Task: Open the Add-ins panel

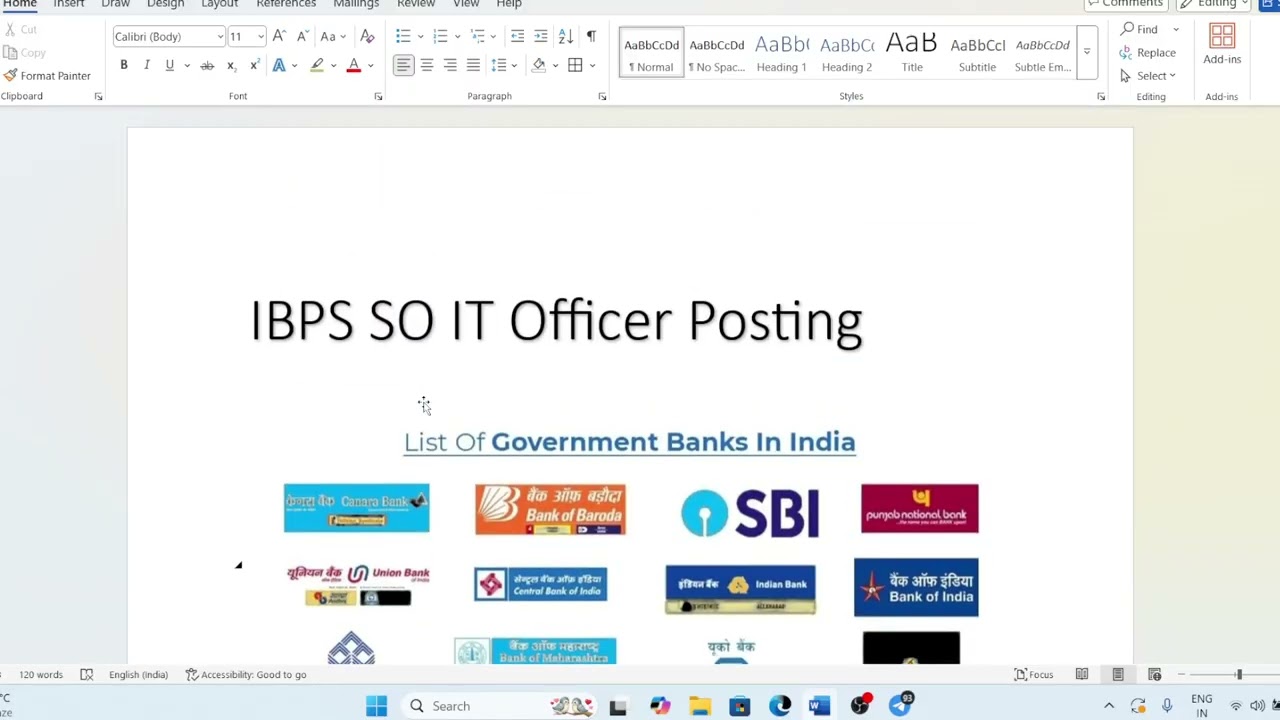Action: coord(1222,45)
